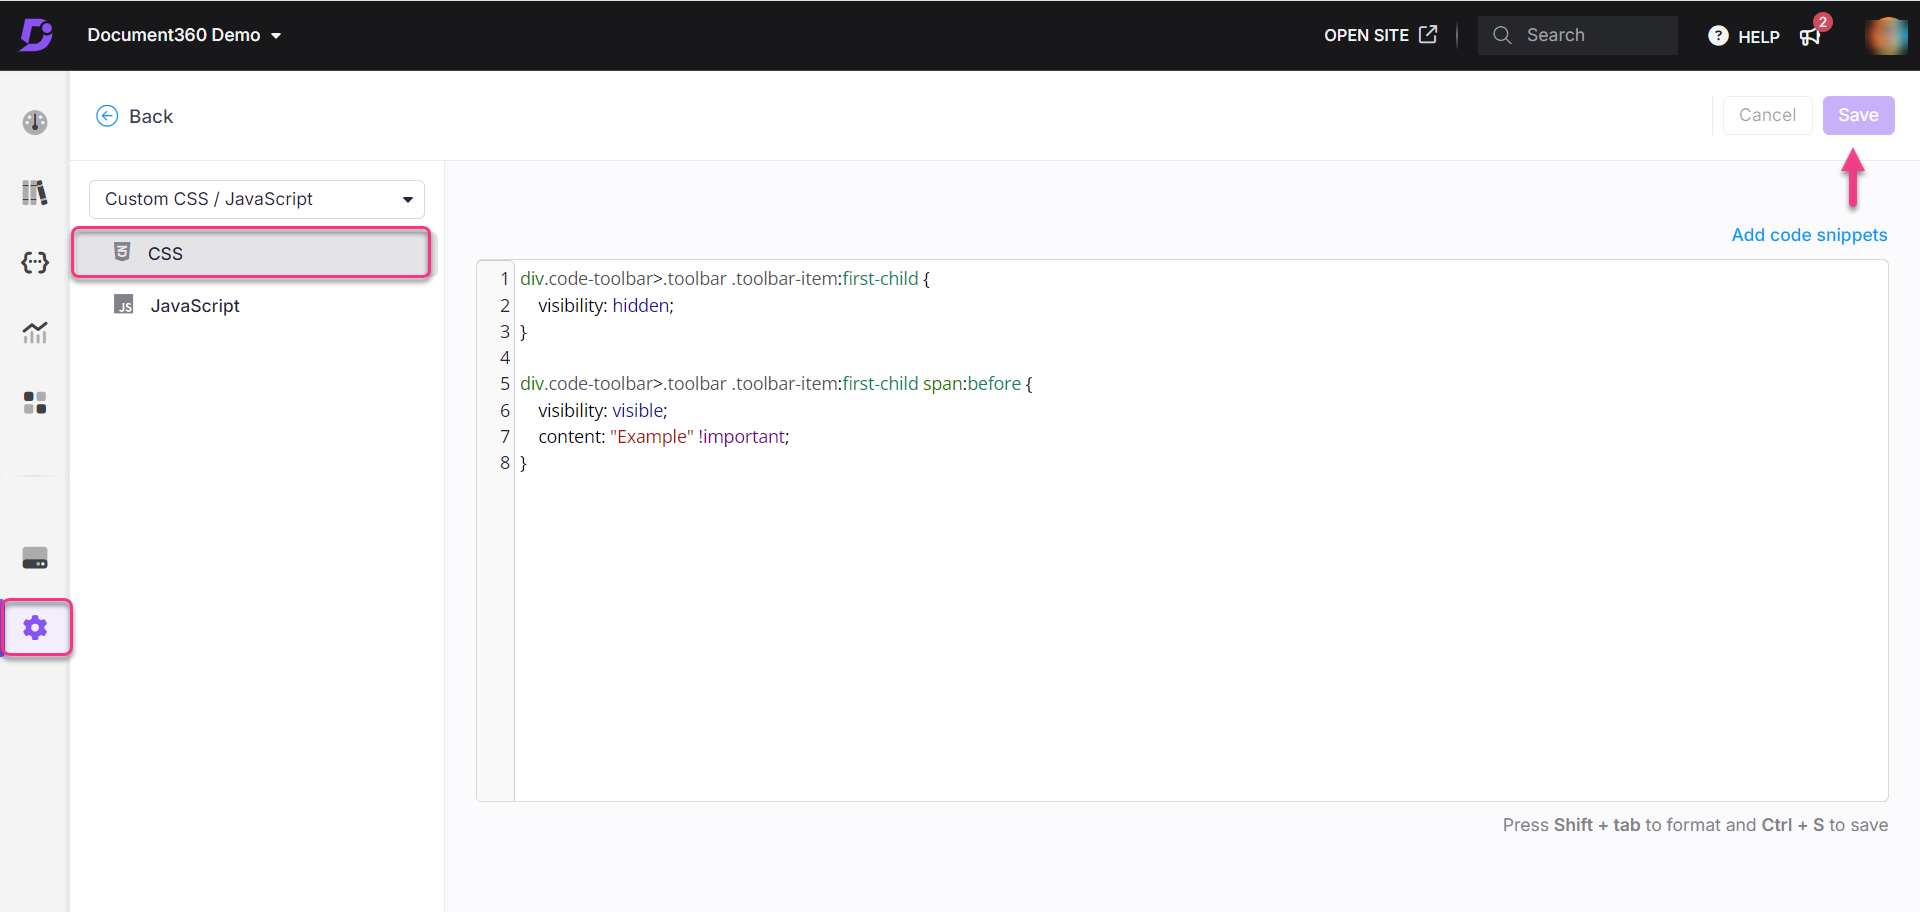Click the notification badge showing 2
Viewport: 1920px width, 912px height.
point(1823,22)
